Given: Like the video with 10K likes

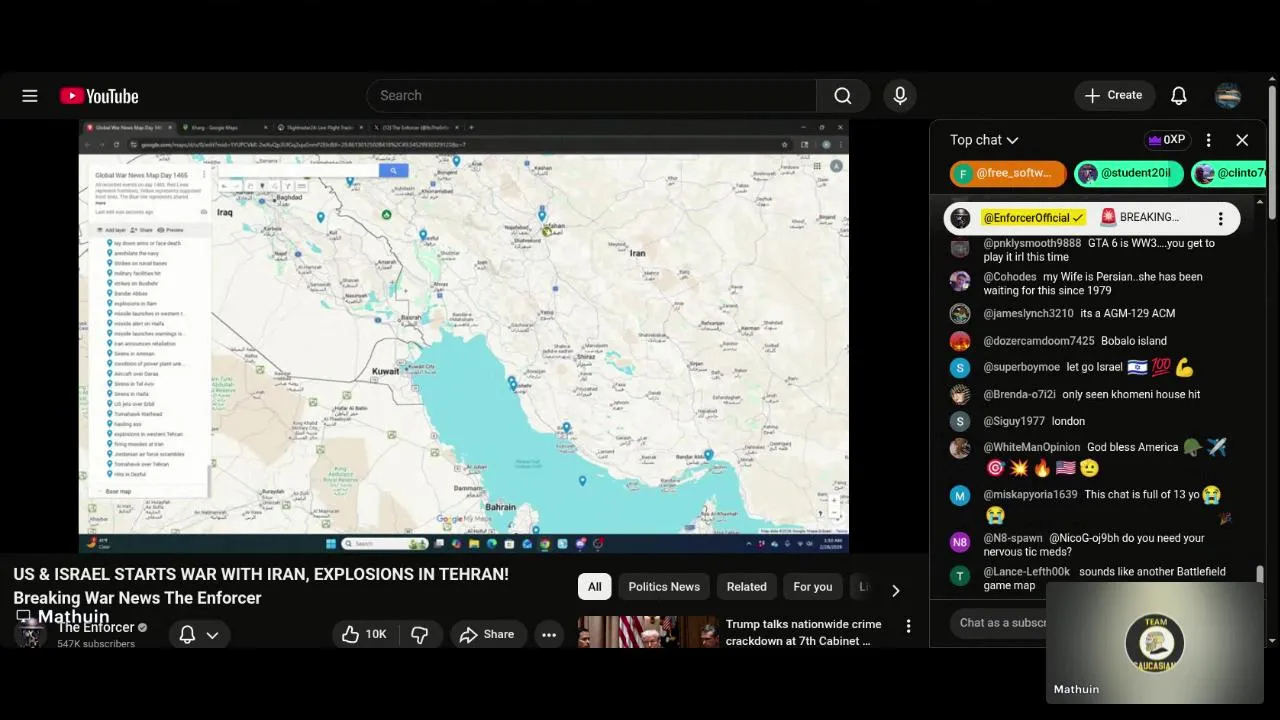Looking at the screenshot, I should pyautogui.click(x=364, y=634).
